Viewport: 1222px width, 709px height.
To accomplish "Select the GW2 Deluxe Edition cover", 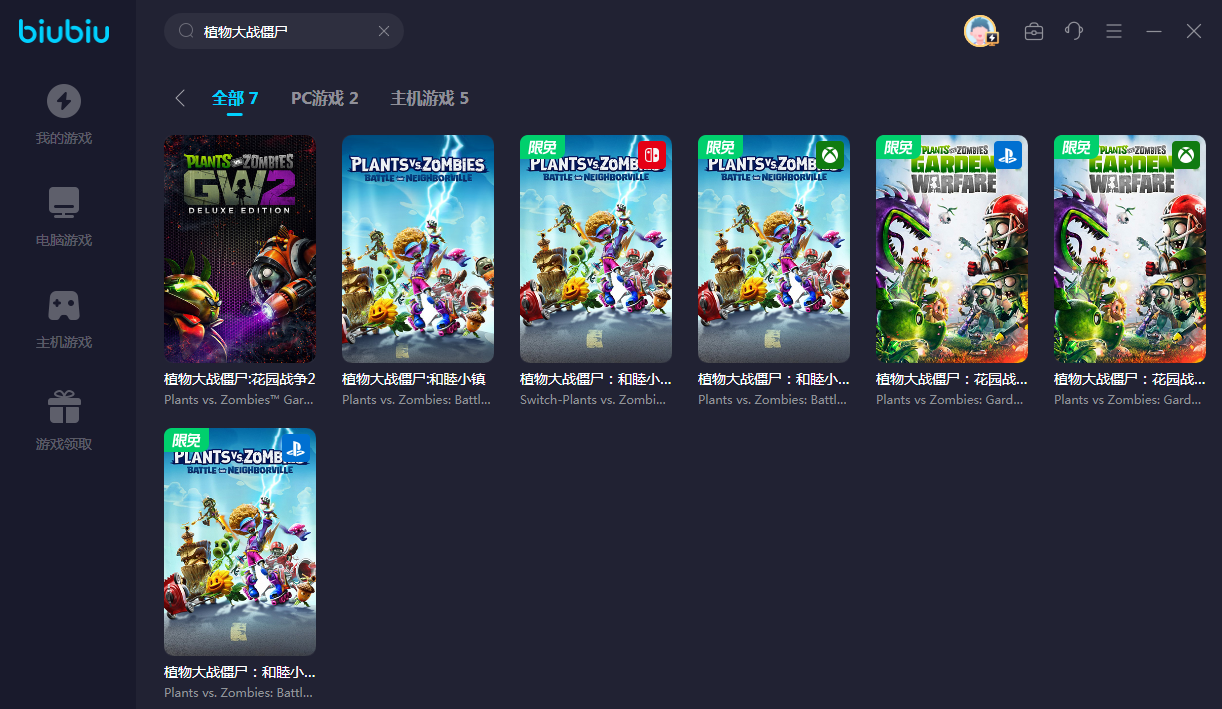I will [x=240, y=249].
